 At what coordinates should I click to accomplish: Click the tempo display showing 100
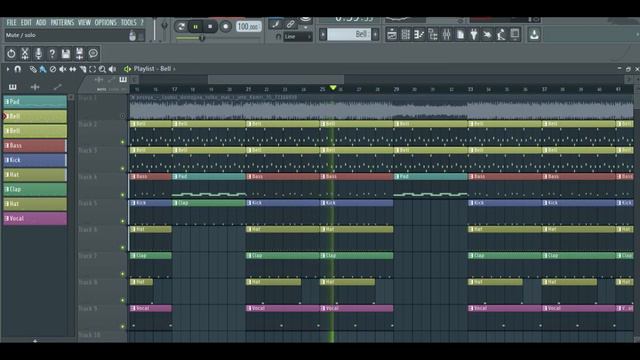248,27
